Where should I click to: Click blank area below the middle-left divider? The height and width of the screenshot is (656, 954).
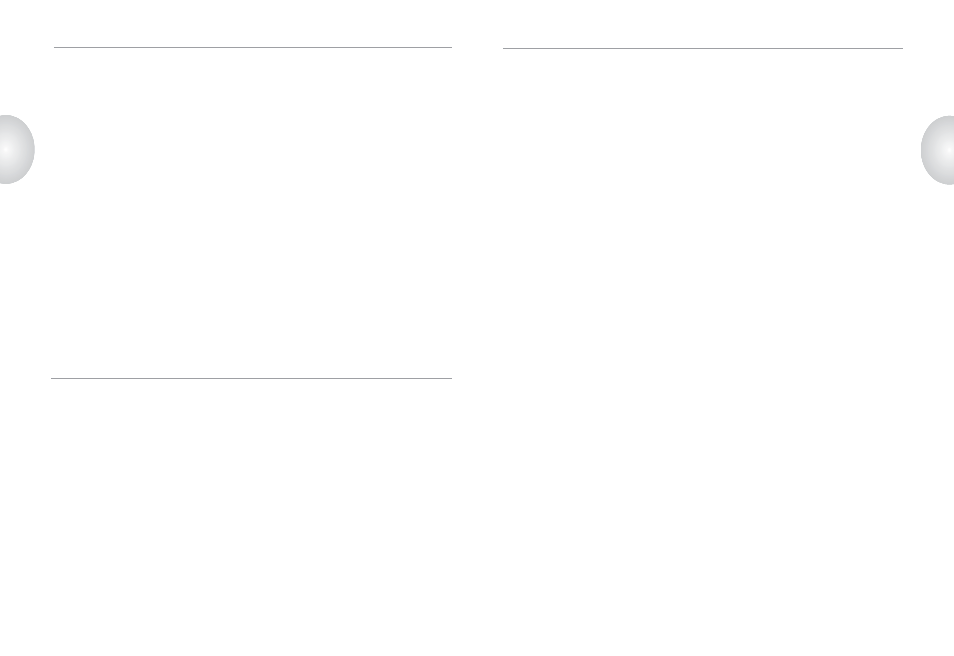pos(251,517)
